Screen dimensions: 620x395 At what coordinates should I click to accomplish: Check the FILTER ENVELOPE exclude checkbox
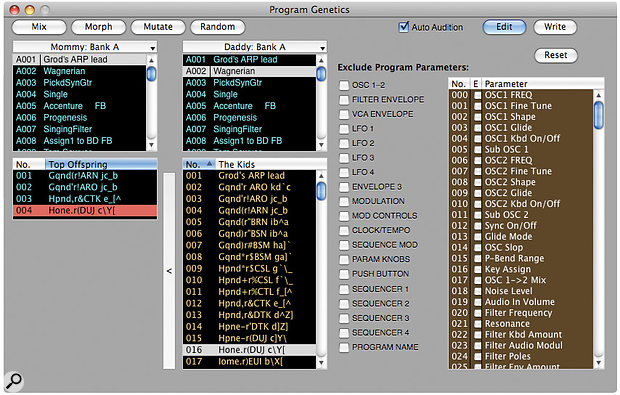(x=344, y=100)
